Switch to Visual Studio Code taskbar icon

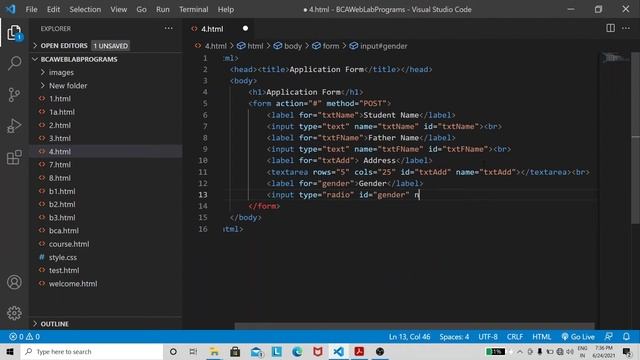click(338, 351)
